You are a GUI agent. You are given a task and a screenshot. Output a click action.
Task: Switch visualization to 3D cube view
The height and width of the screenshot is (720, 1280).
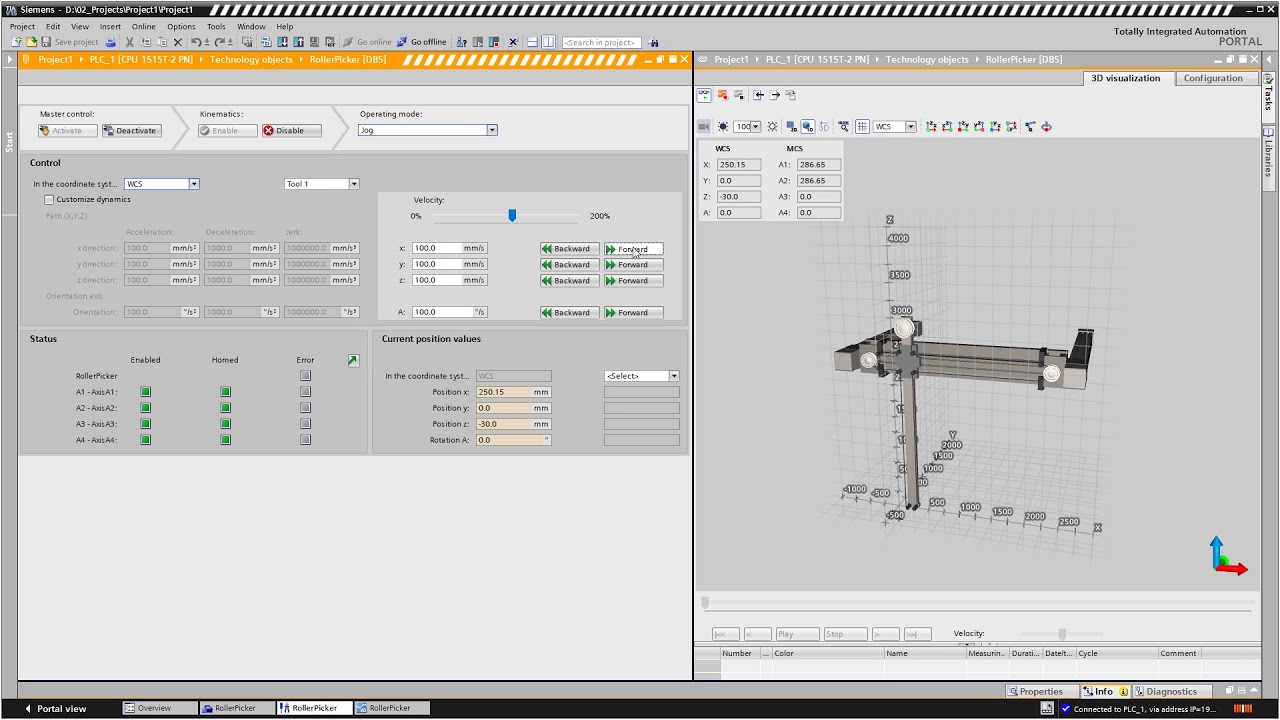[807, 127]
